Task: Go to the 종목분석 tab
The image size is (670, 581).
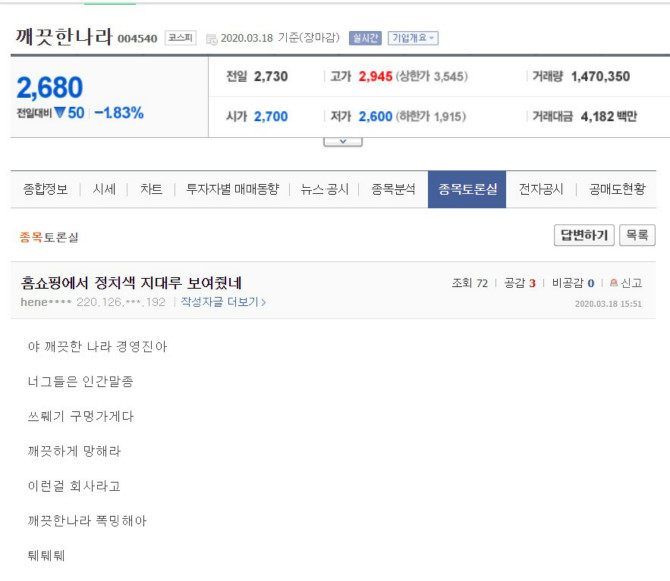Action: [393, 189]
